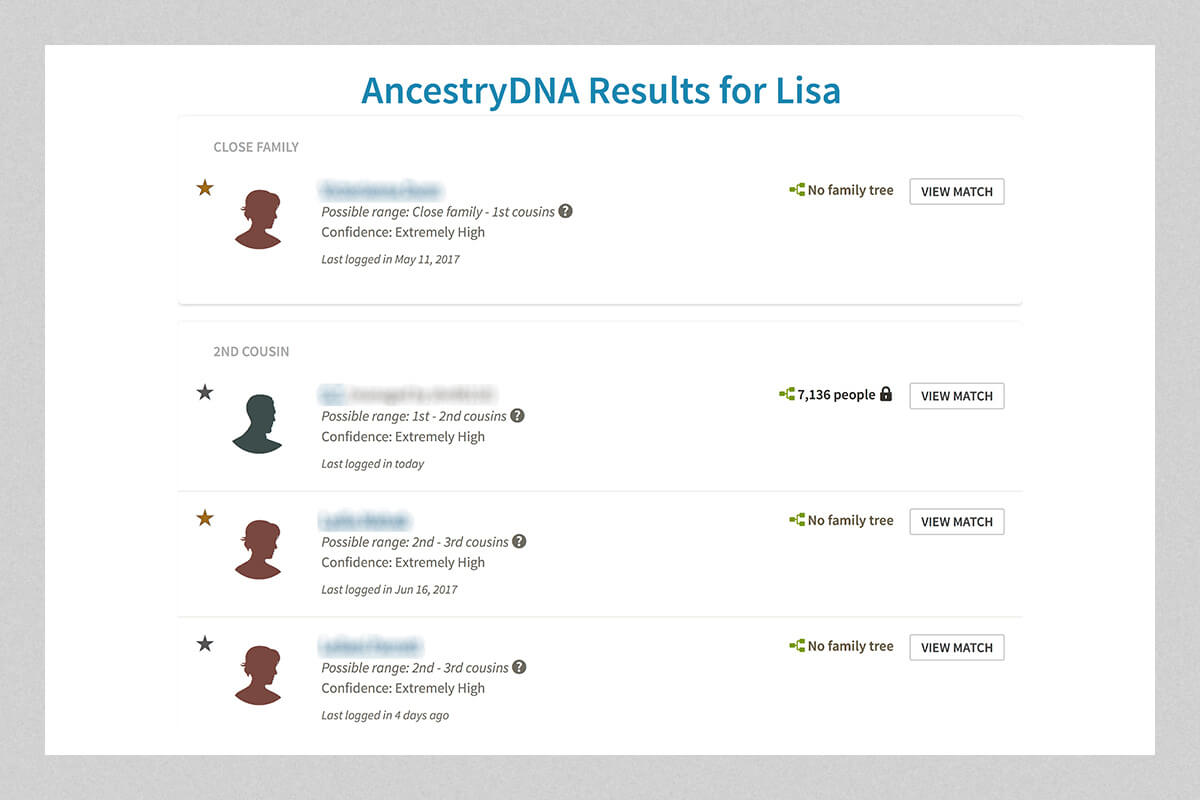Click the help icon next to Close family range
The width and height of the screenshot is (1200, 800).
click(x=566, y=211)
